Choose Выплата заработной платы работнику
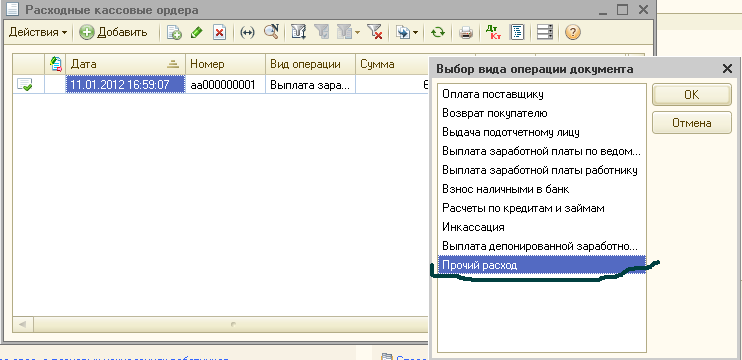 [x=542, y=170]
